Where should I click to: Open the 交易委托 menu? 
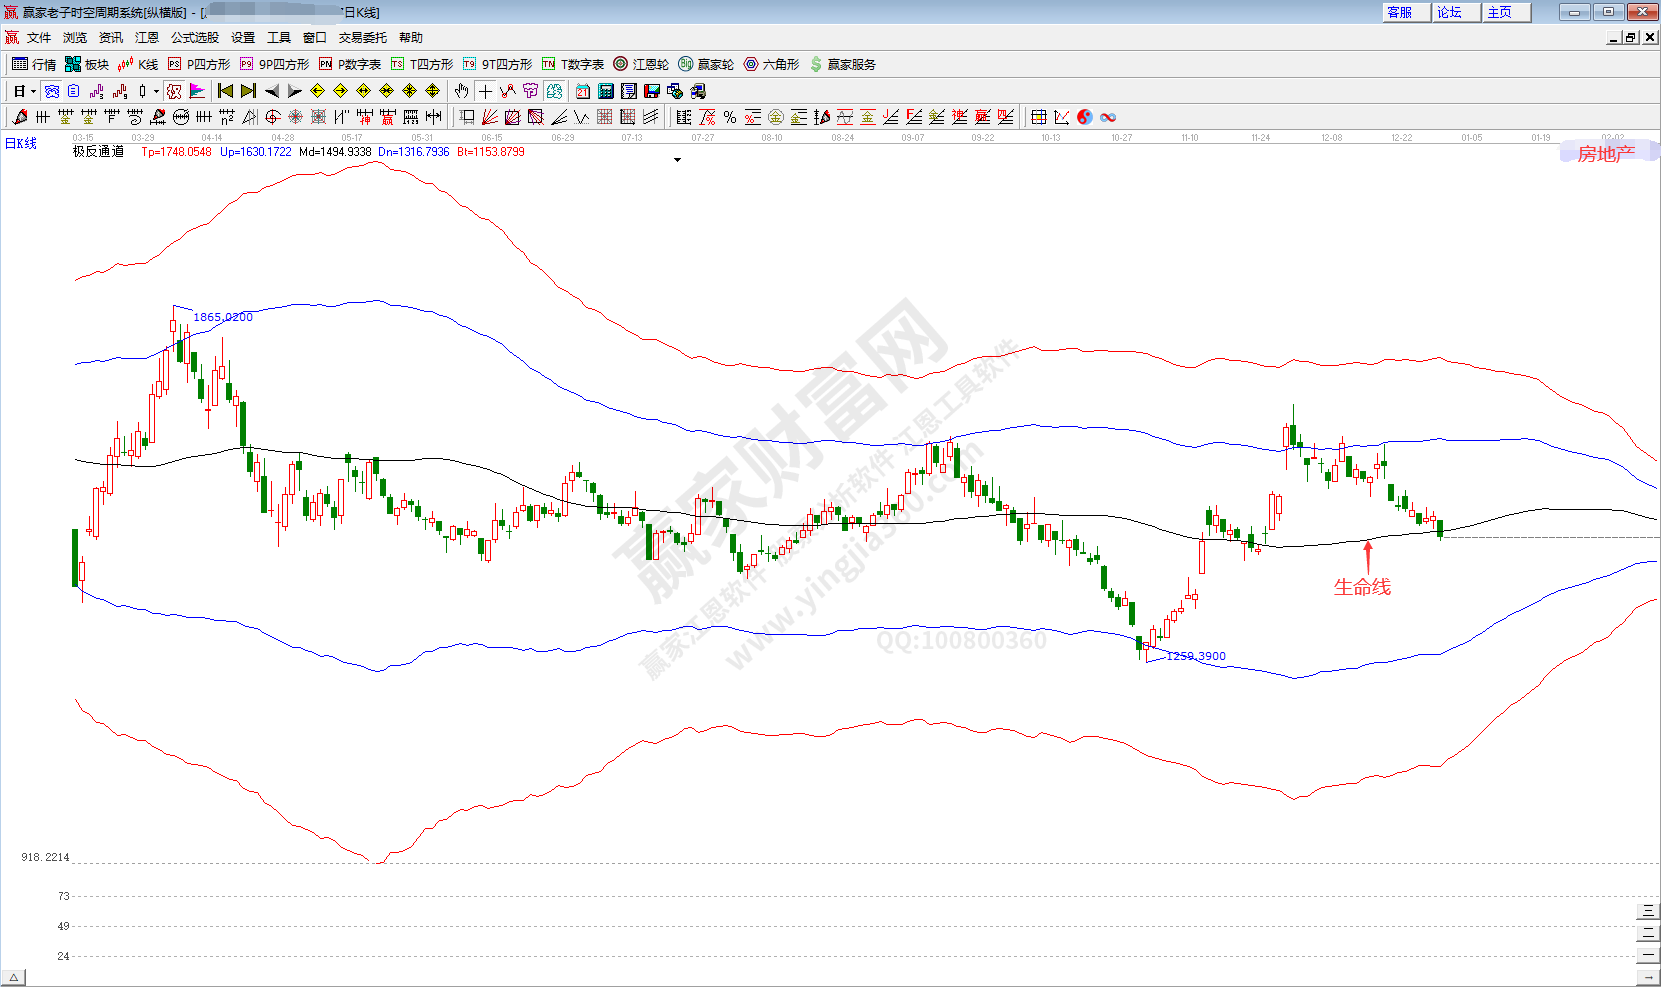[362, 38]
